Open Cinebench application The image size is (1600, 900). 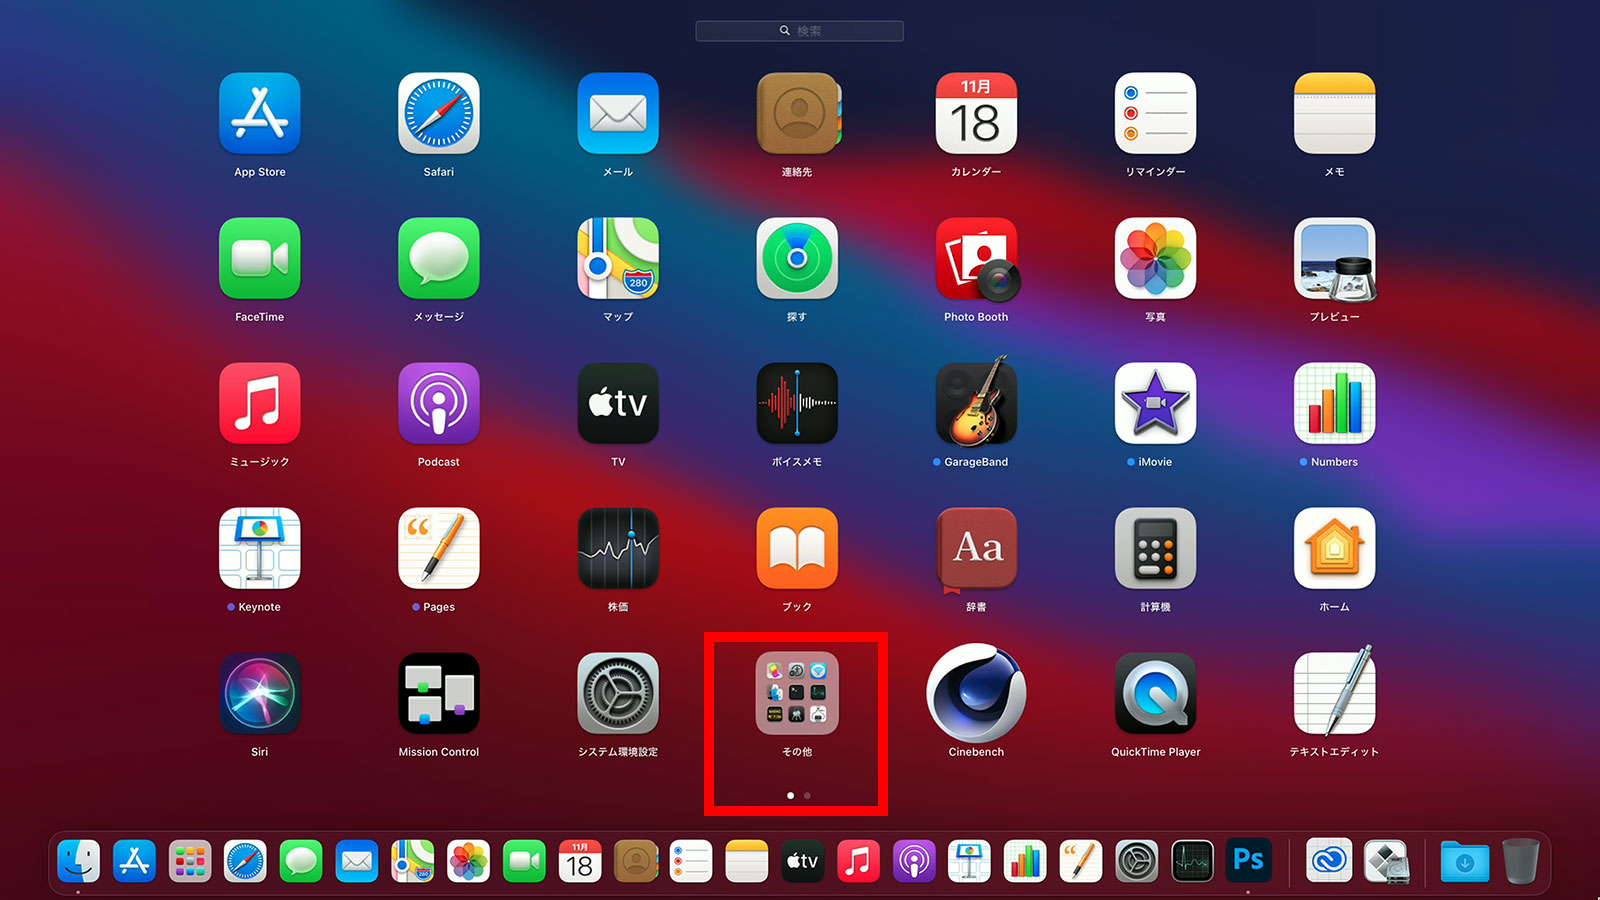pos(976,694)
